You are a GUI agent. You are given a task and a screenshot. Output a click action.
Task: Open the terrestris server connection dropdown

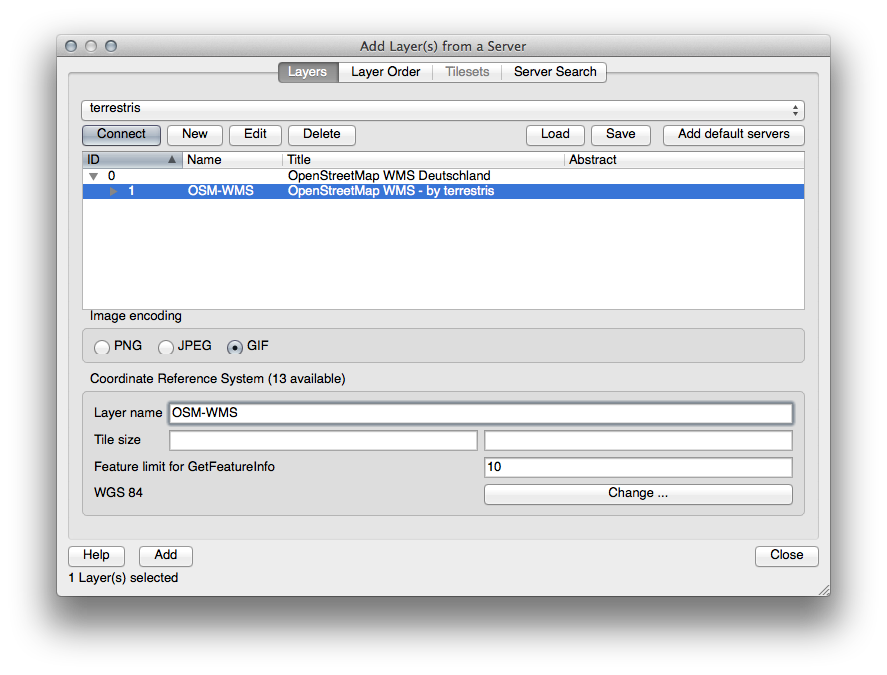click(442, 110)
